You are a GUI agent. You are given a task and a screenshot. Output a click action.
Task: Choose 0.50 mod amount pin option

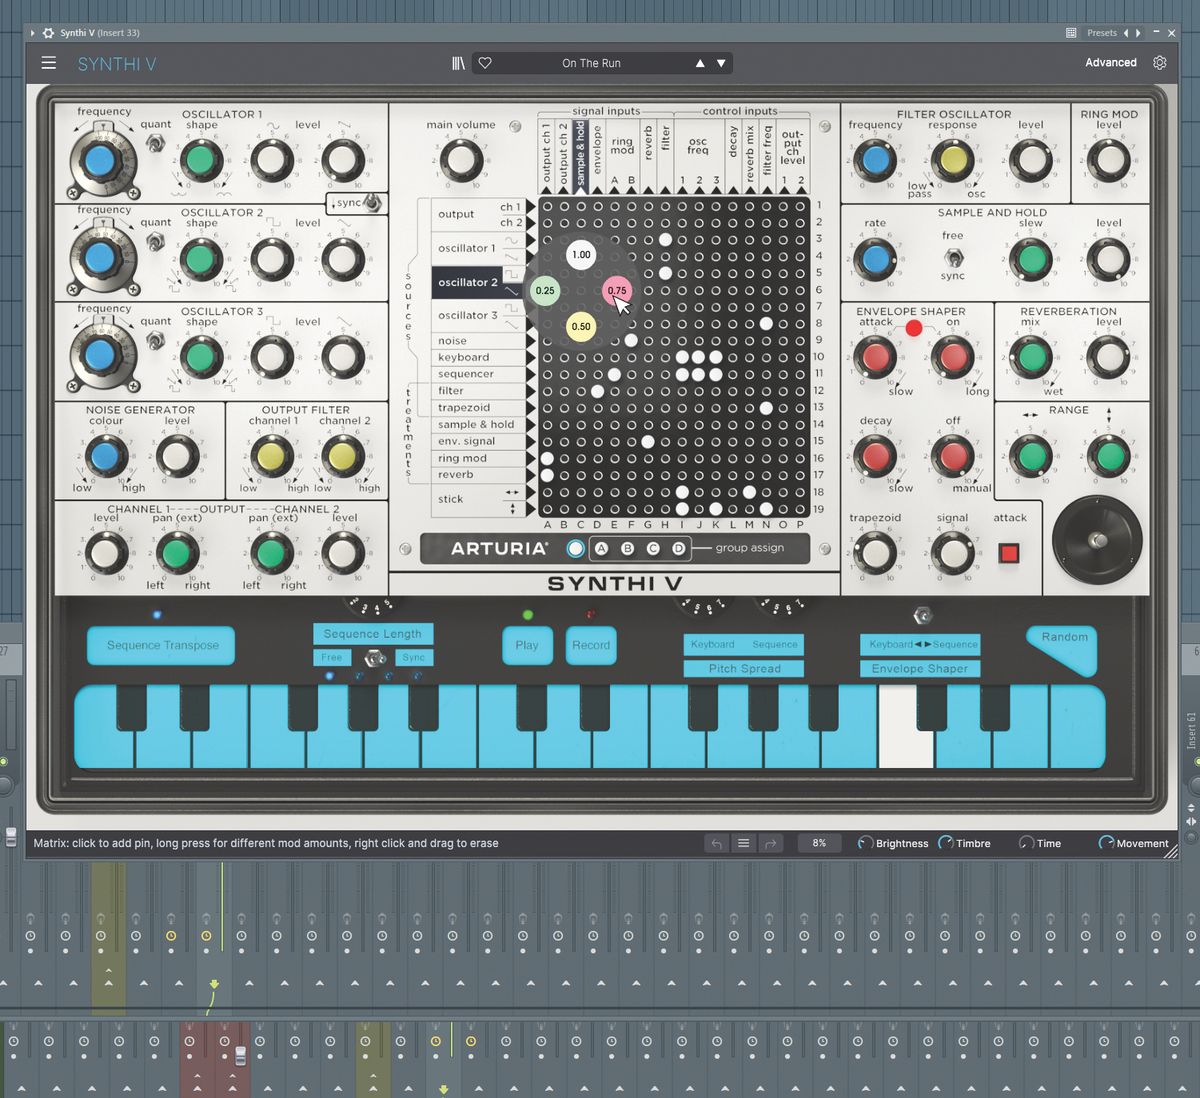pos(581,326)
